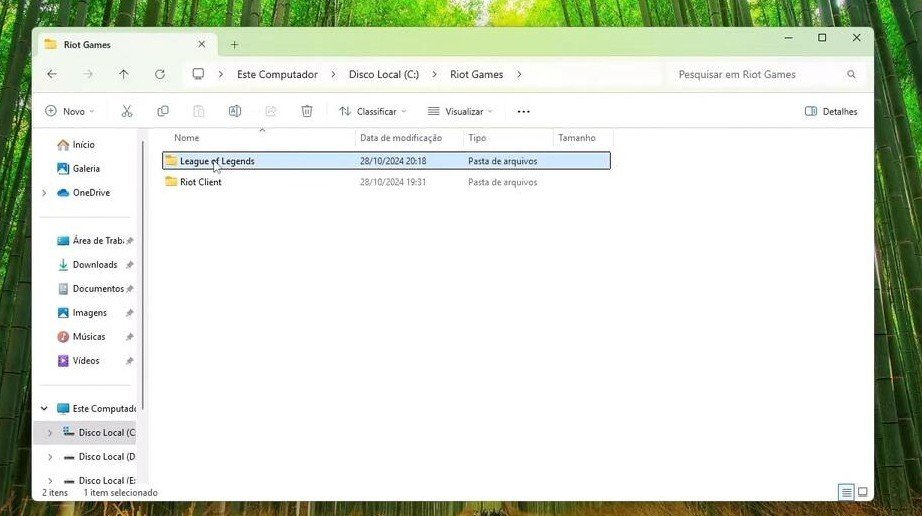
Task: Expand the Disco Local (C:) node
Action: click(x=50, y=433)
